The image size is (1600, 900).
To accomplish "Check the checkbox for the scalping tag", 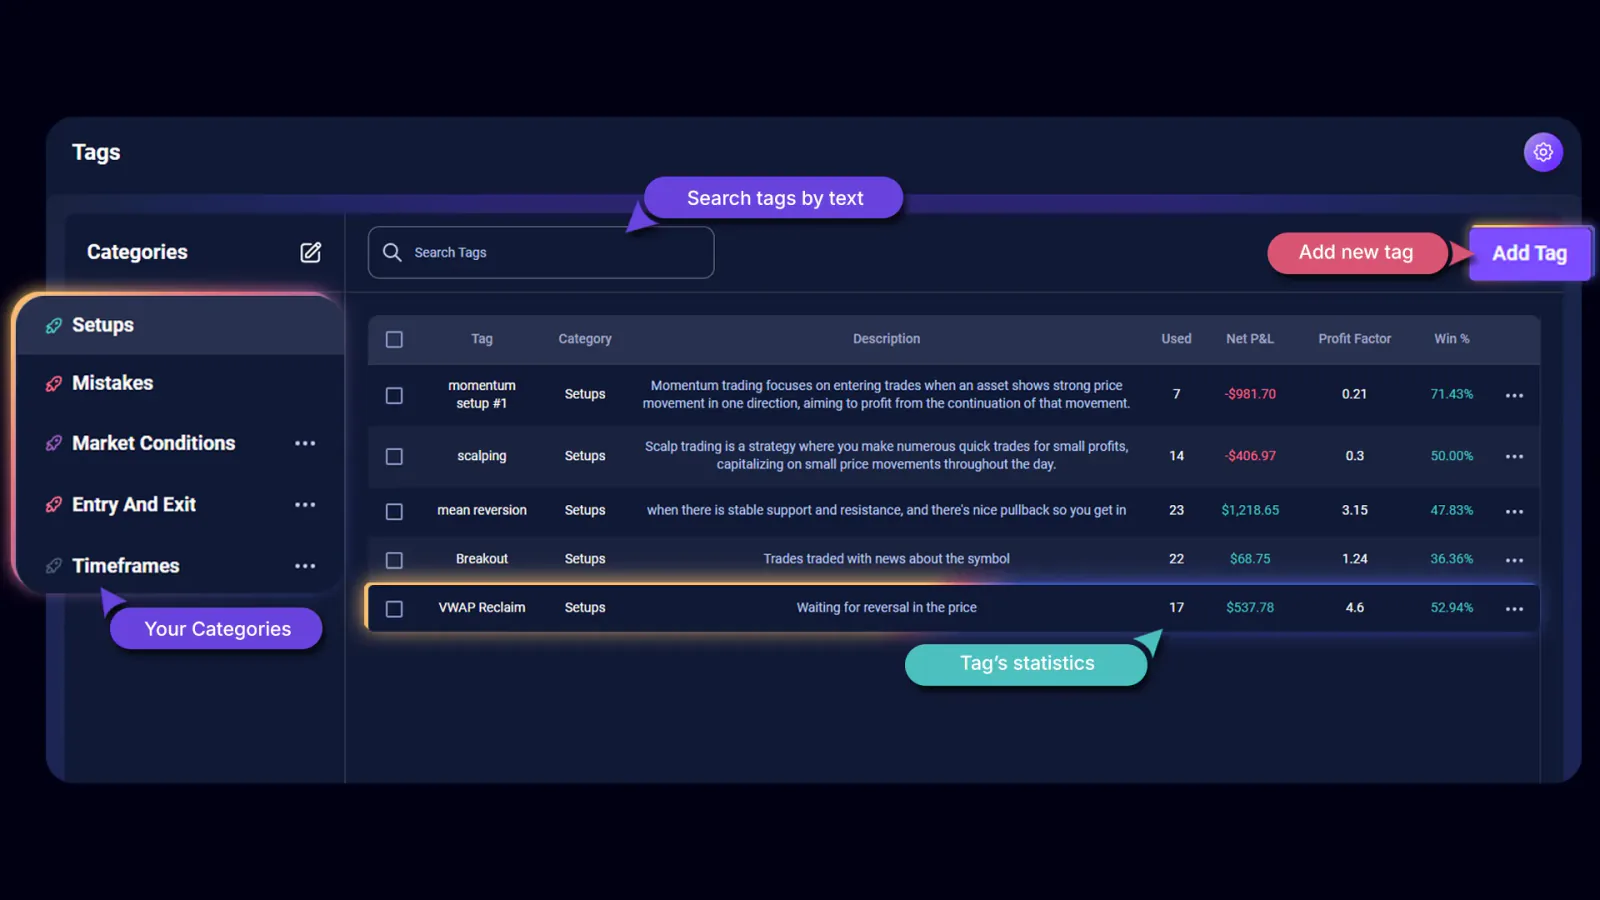I will click(394, 456).
